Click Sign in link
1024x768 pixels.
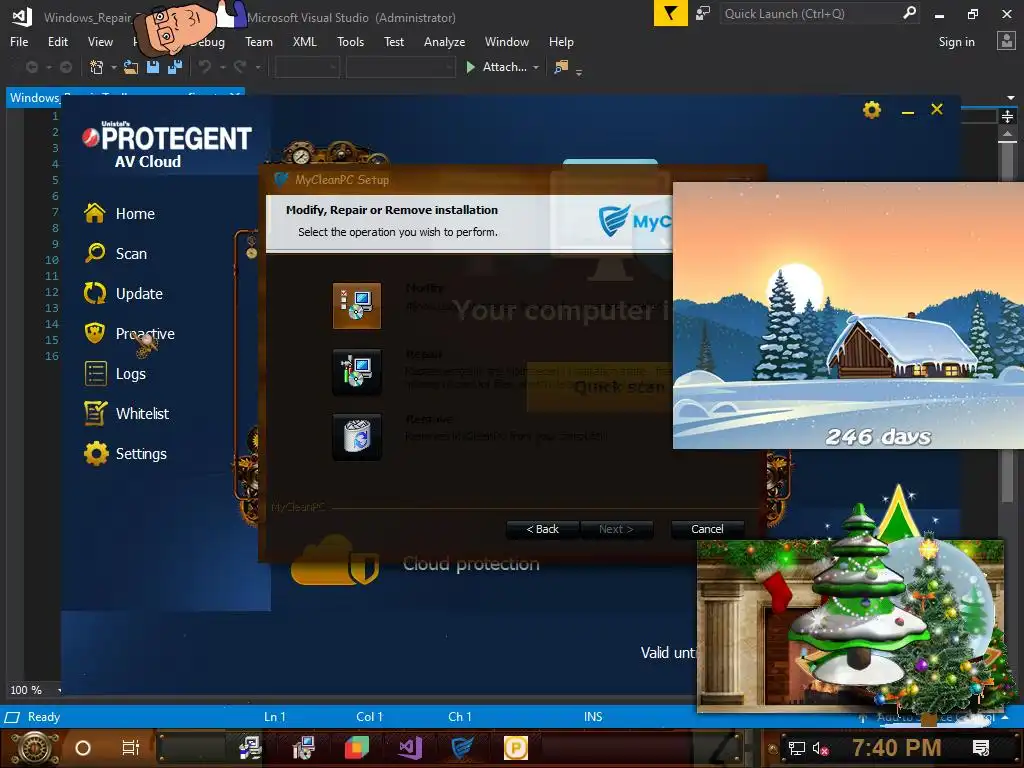[956, 42]
